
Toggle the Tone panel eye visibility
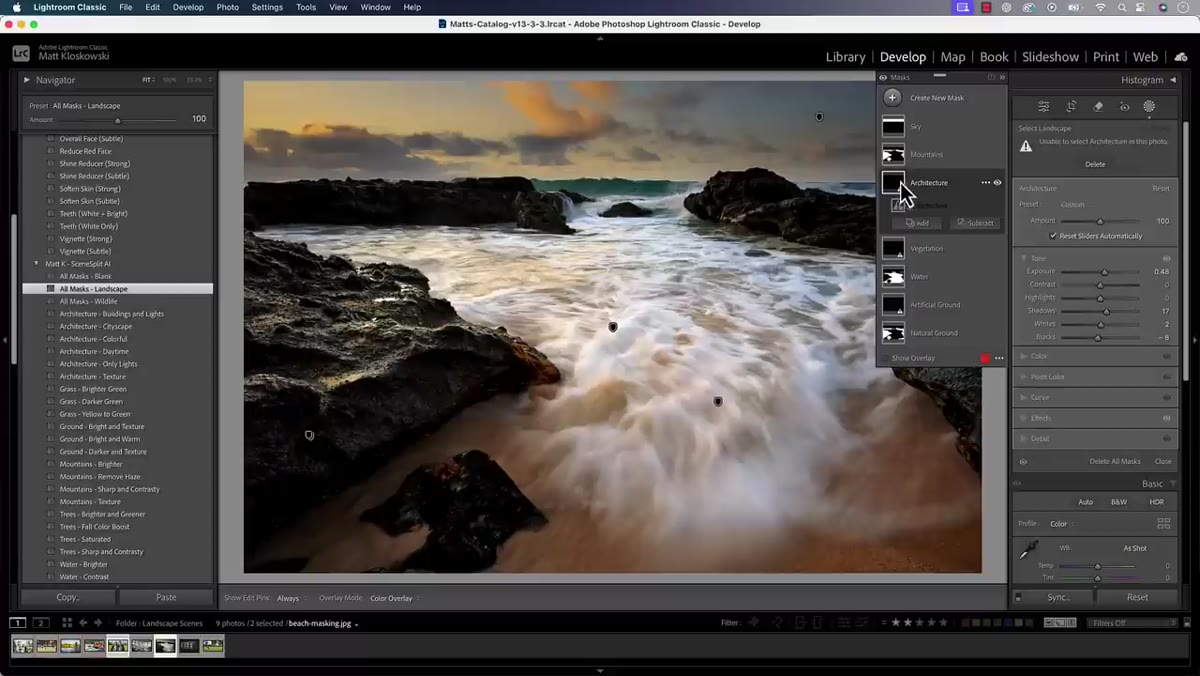[1166, 258]
